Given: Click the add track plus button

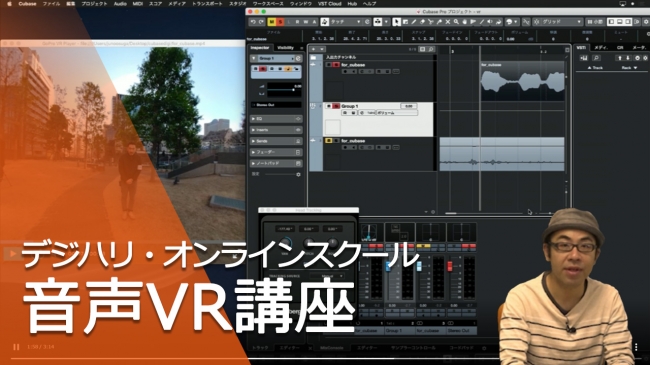Looking at the screenshot, I should coord(313,49).
